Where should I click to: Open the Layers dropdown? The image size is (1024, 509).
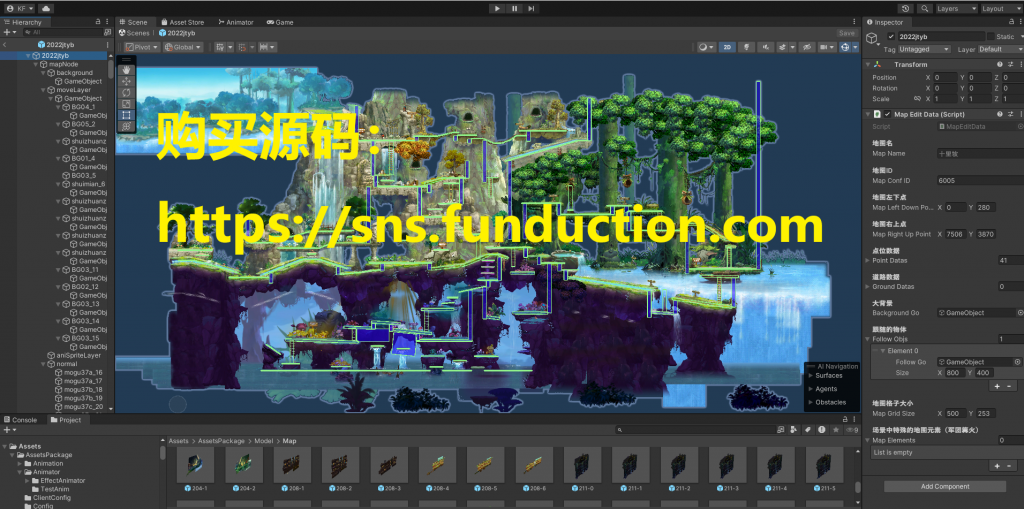(955, 8)
